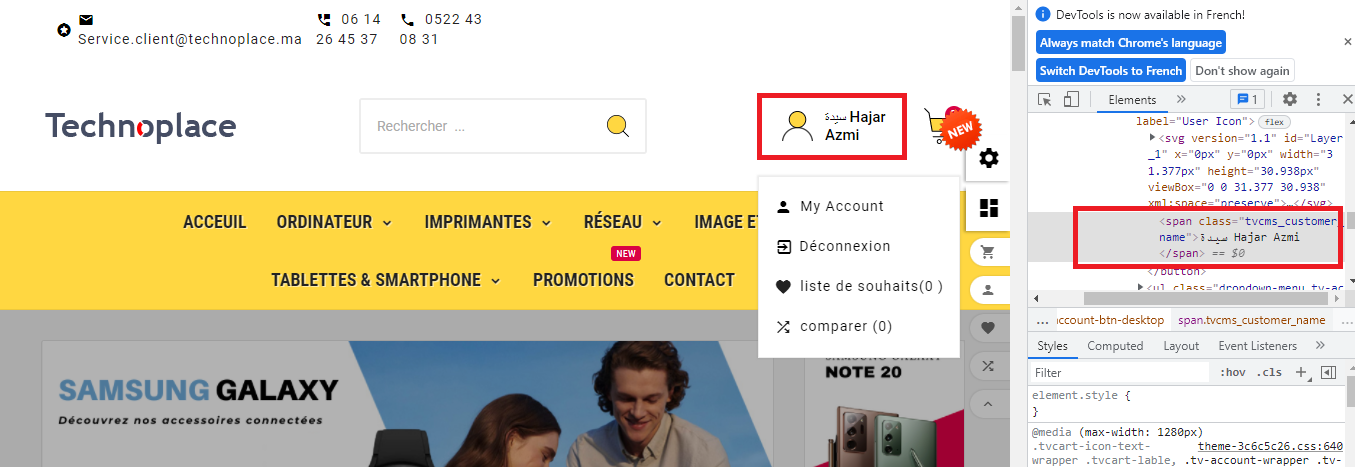Click the flex badge in Elements
This screenshot has width=1355, height=467.
tap(1275, 121)
